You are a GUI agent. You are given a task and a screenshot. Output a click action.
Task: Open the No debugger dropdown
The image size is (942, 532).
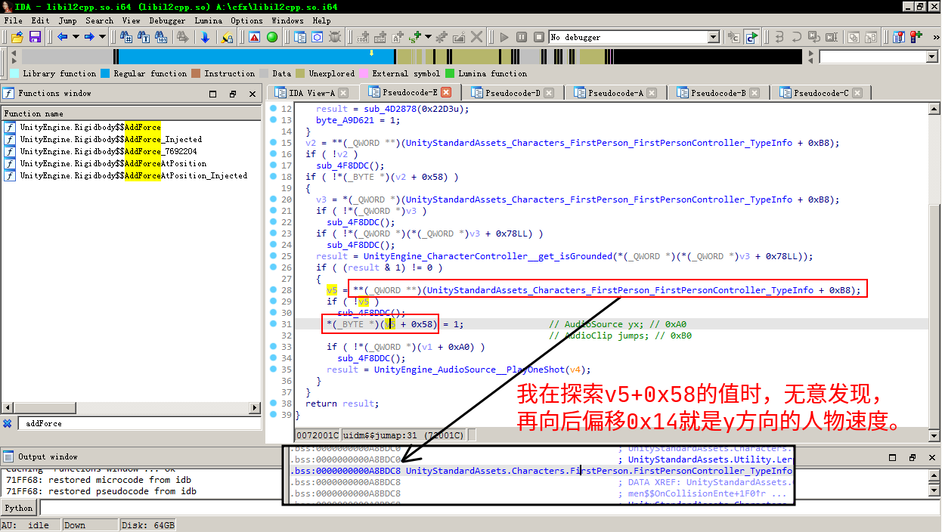click(713, 37)
